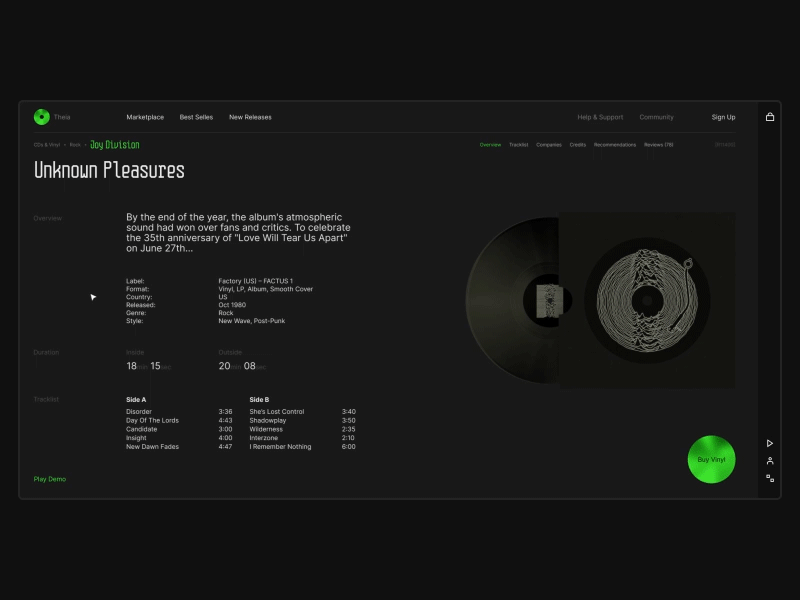Open Marketplace in the top nav
Image resolution: width=800 pixels, height=600 pixels.
pyautogui.click(x=145, y=117)
